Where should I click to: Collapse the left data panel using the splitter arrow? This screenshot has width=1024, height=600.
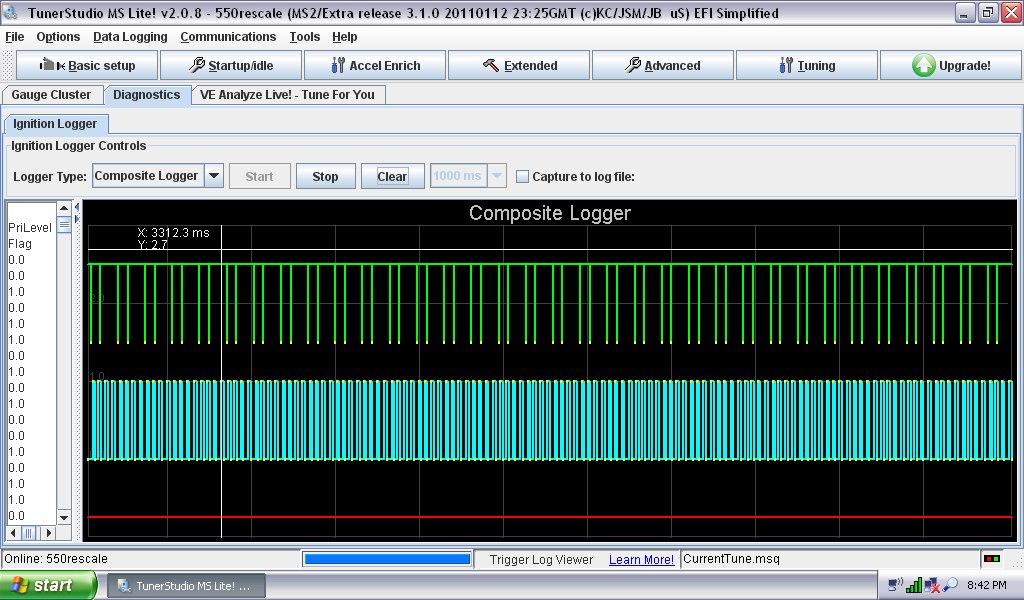(x=77, y=207)
